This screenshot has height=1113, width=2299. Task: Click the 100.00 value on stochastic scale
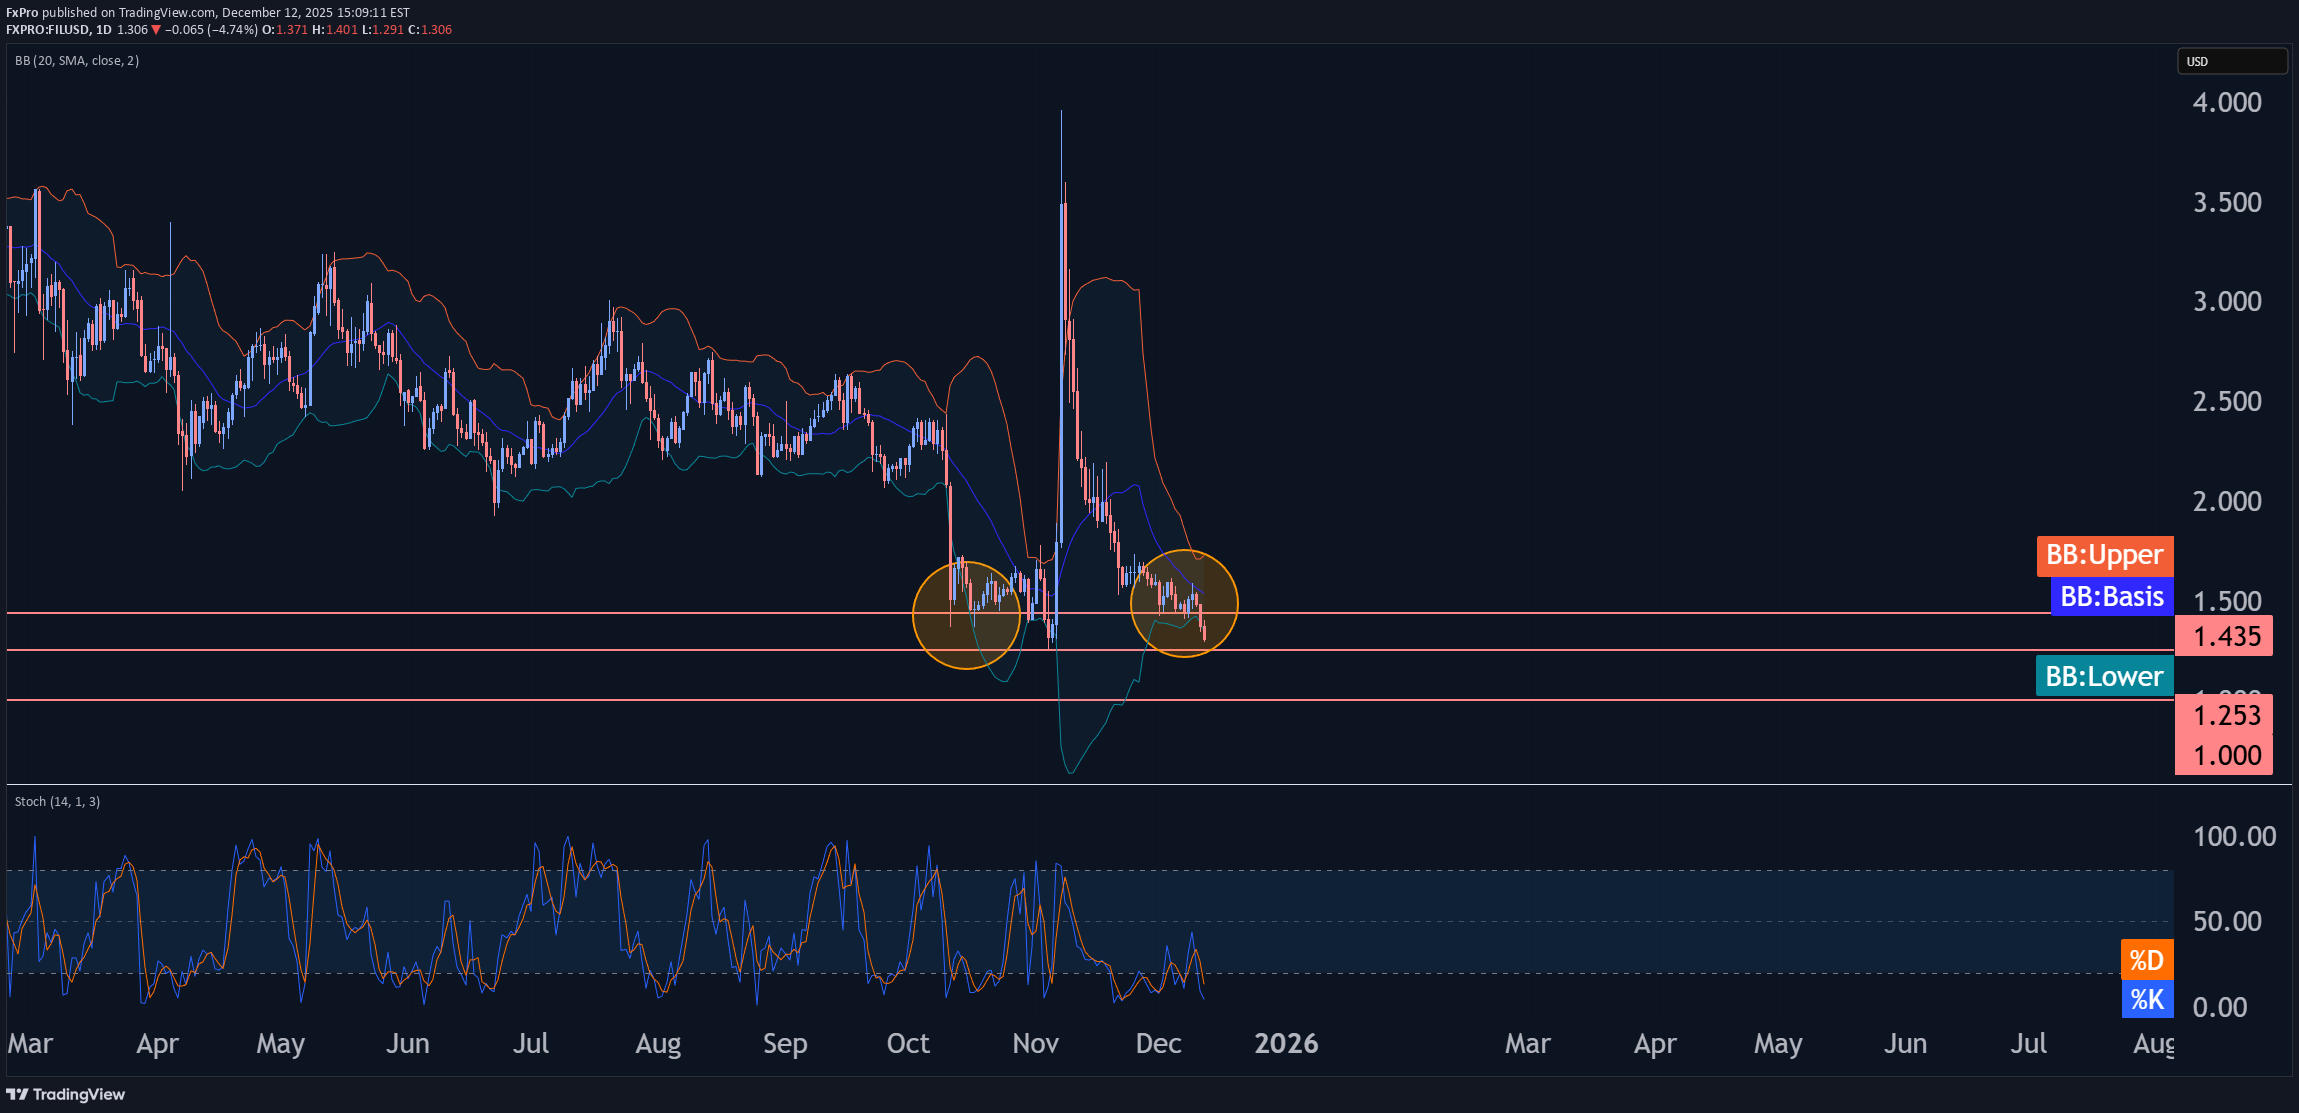[x=2233, y=836]
